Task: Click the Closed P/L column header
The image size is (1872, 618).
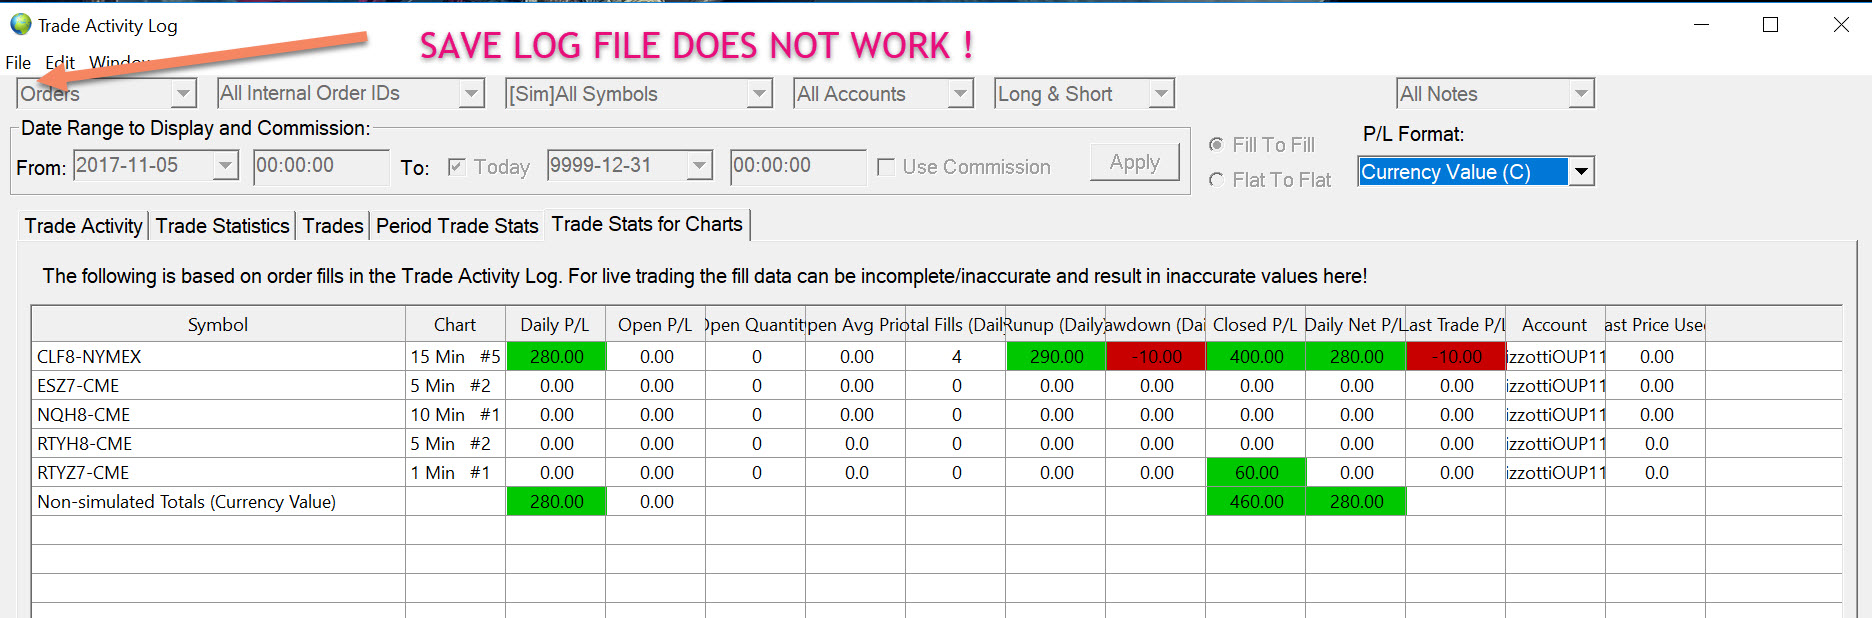Action: click(x=1255, y=325)
